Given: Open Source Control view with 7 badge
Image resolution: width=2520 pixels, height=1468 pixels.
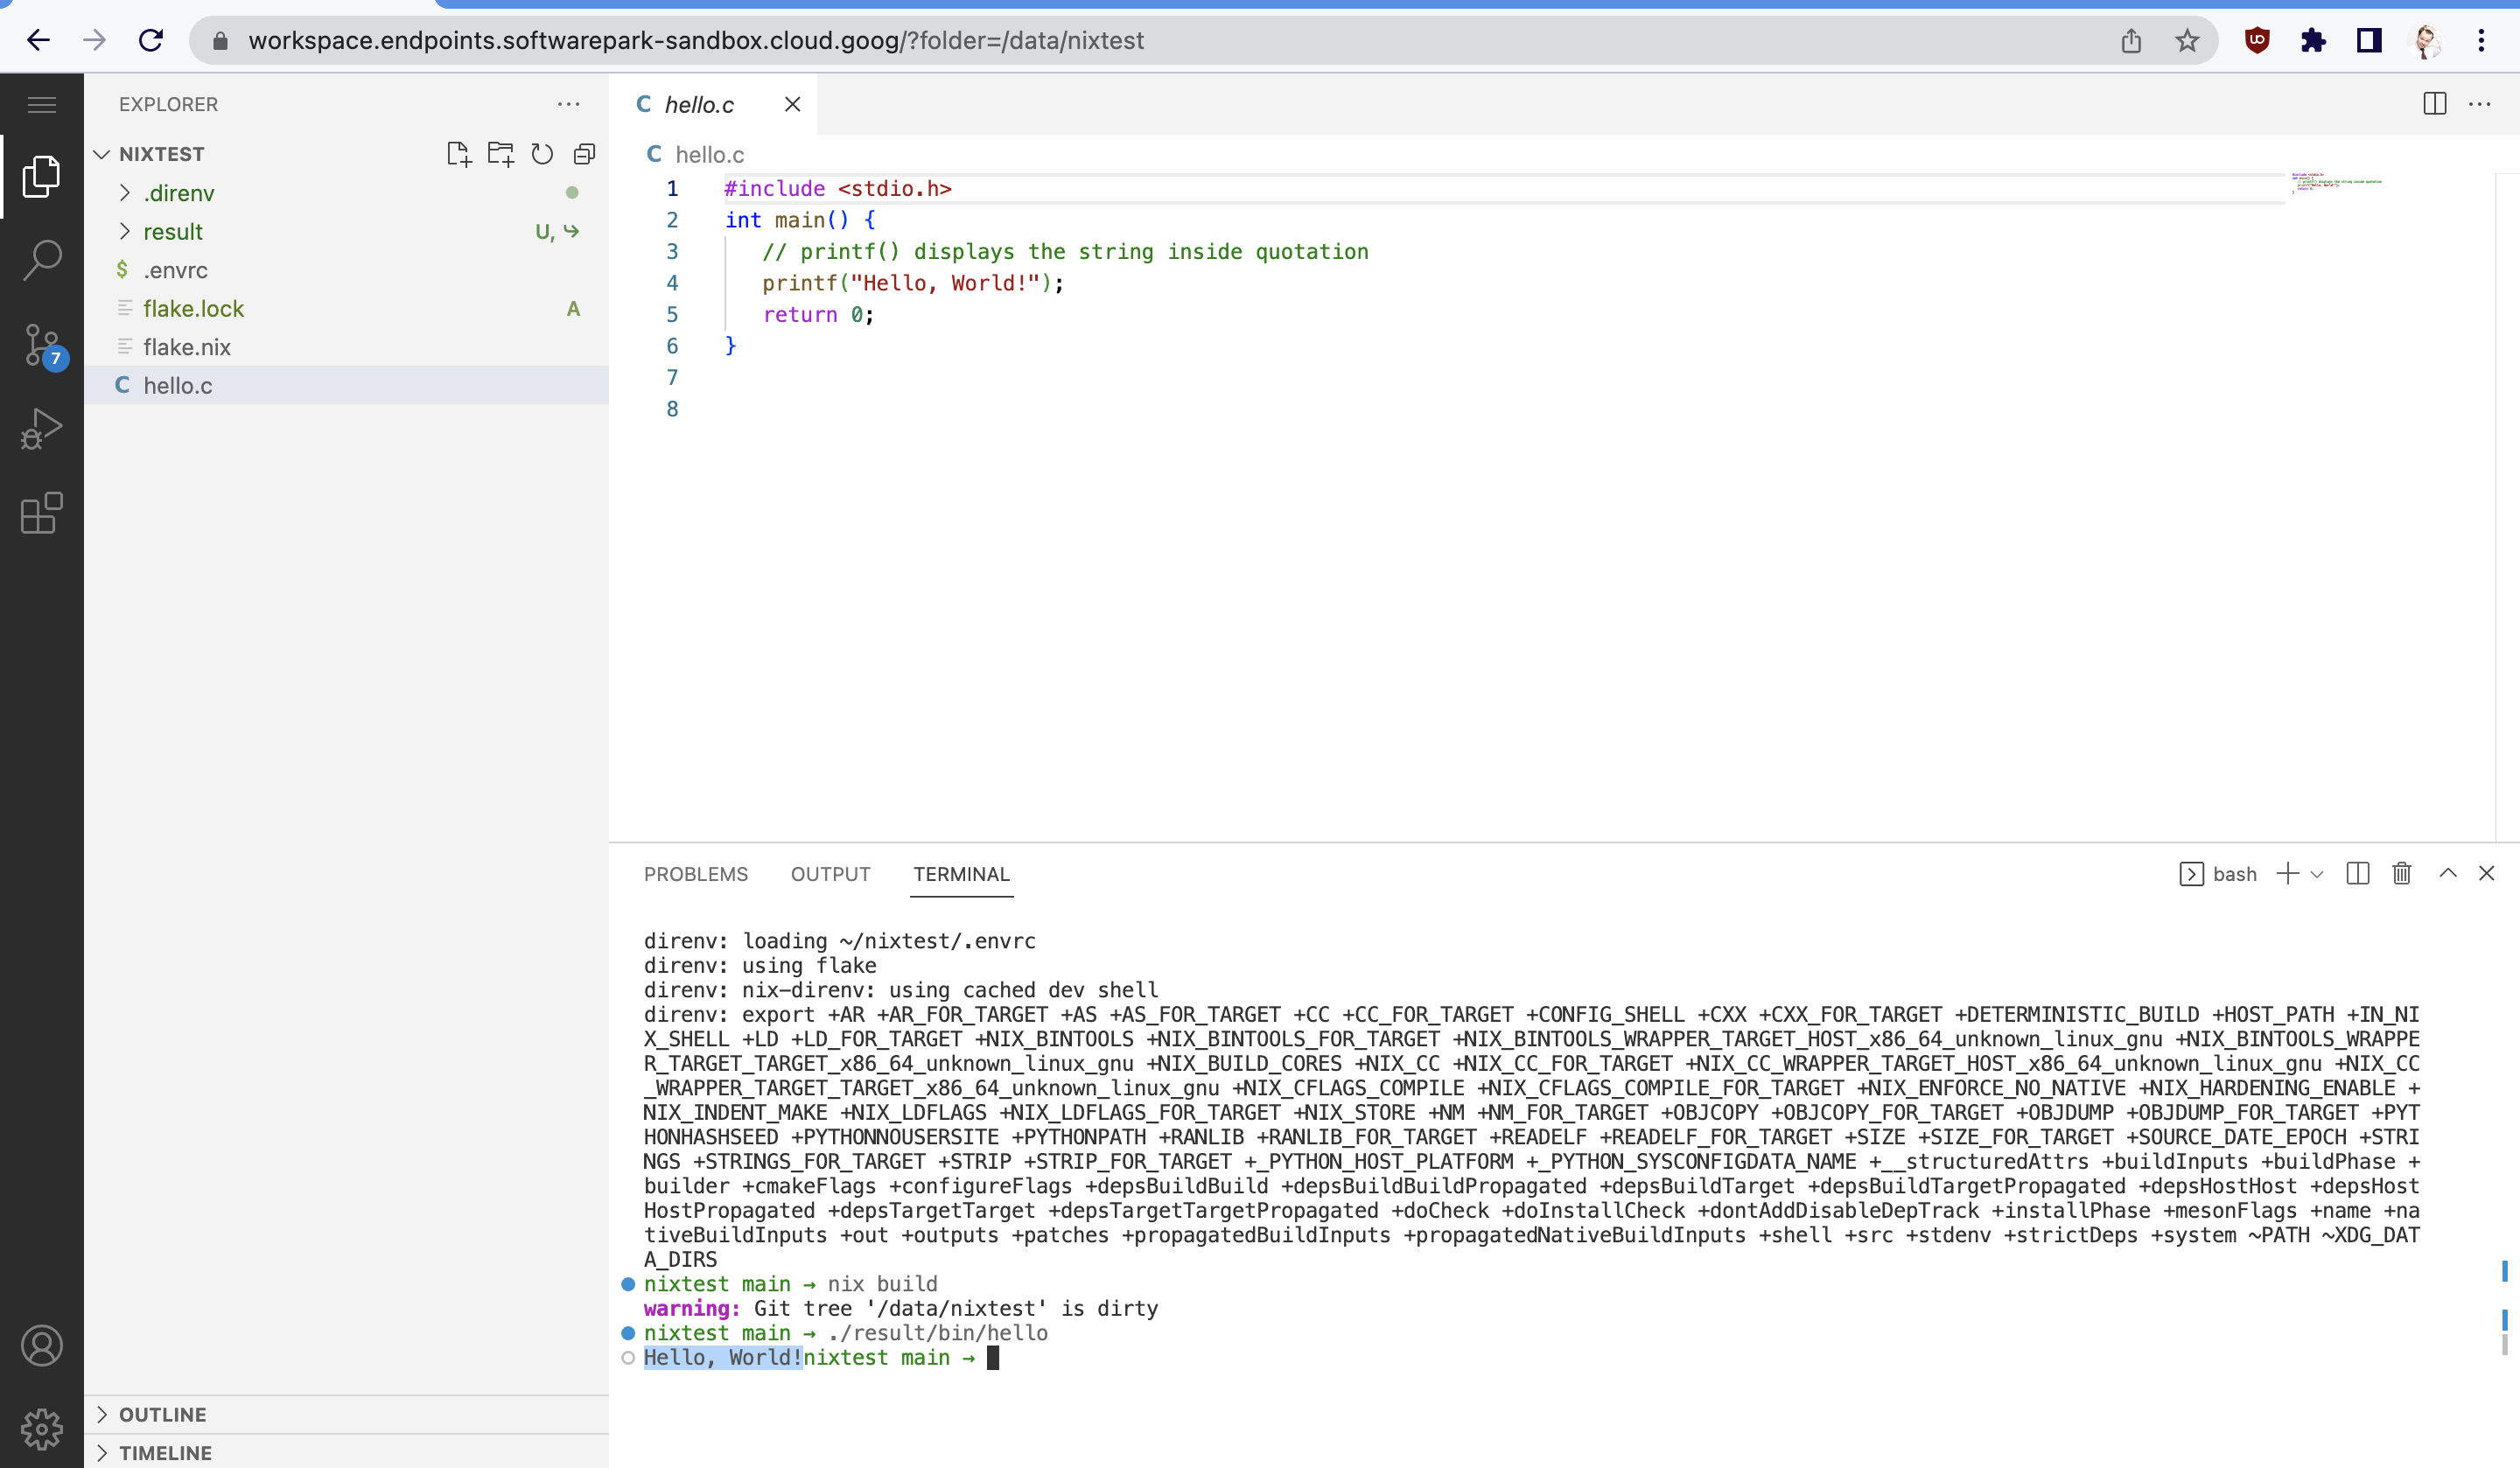Looking at the screenshot, I should [x=41, y=346].
